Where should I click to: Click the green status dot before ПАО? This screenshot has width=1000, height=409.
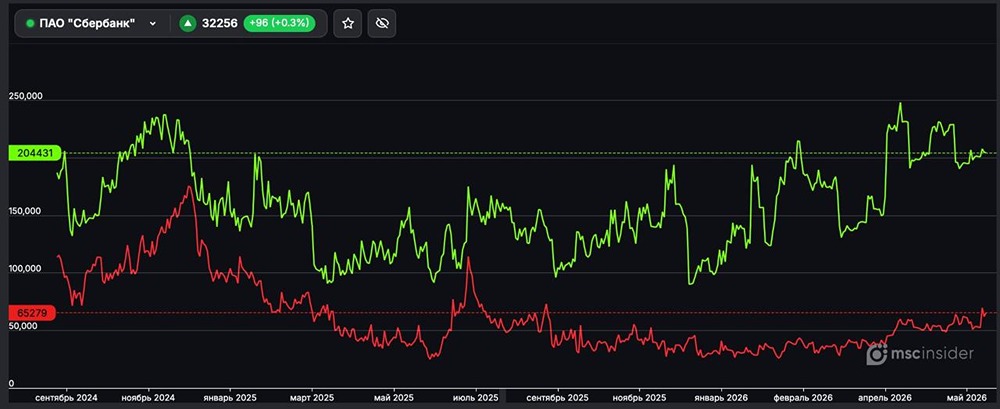[30, 24]
